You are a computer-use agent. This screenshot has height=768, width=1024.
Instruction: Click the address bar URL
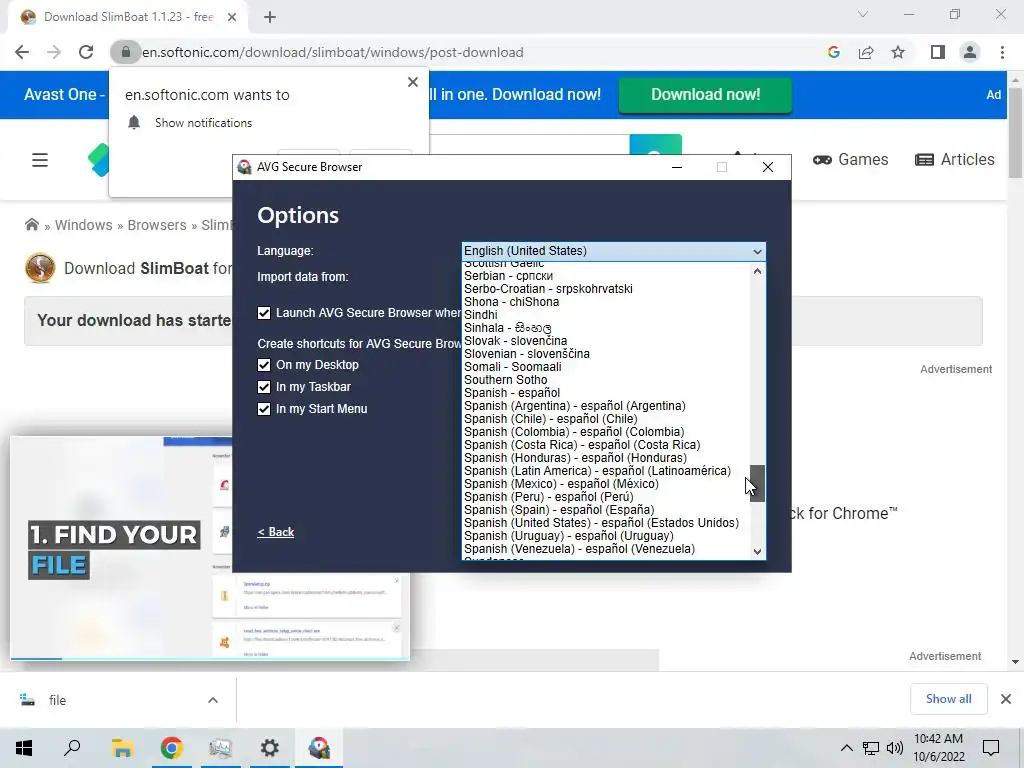[x=332, y=52]
